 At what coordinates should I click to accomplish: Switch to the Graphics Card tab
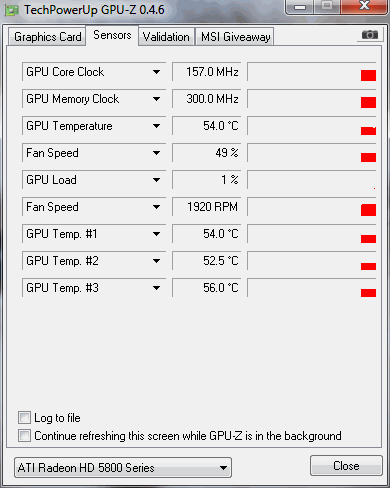tap(47, 37)
